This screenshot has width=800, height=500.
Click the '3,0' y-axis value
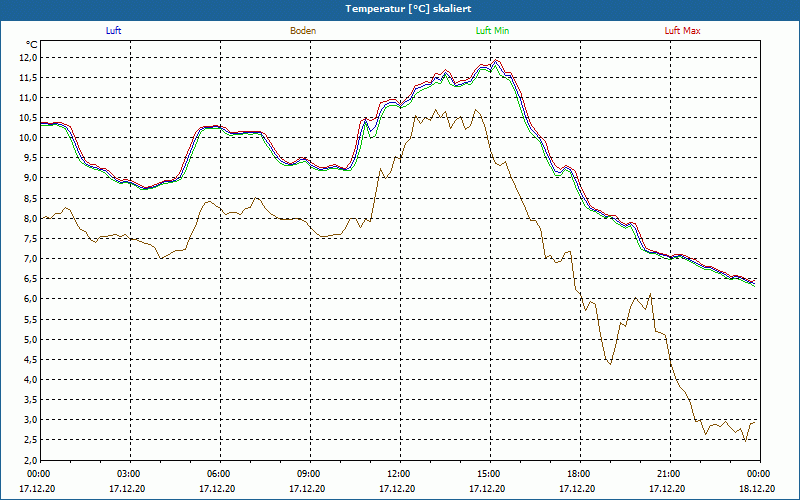[31, 420]
